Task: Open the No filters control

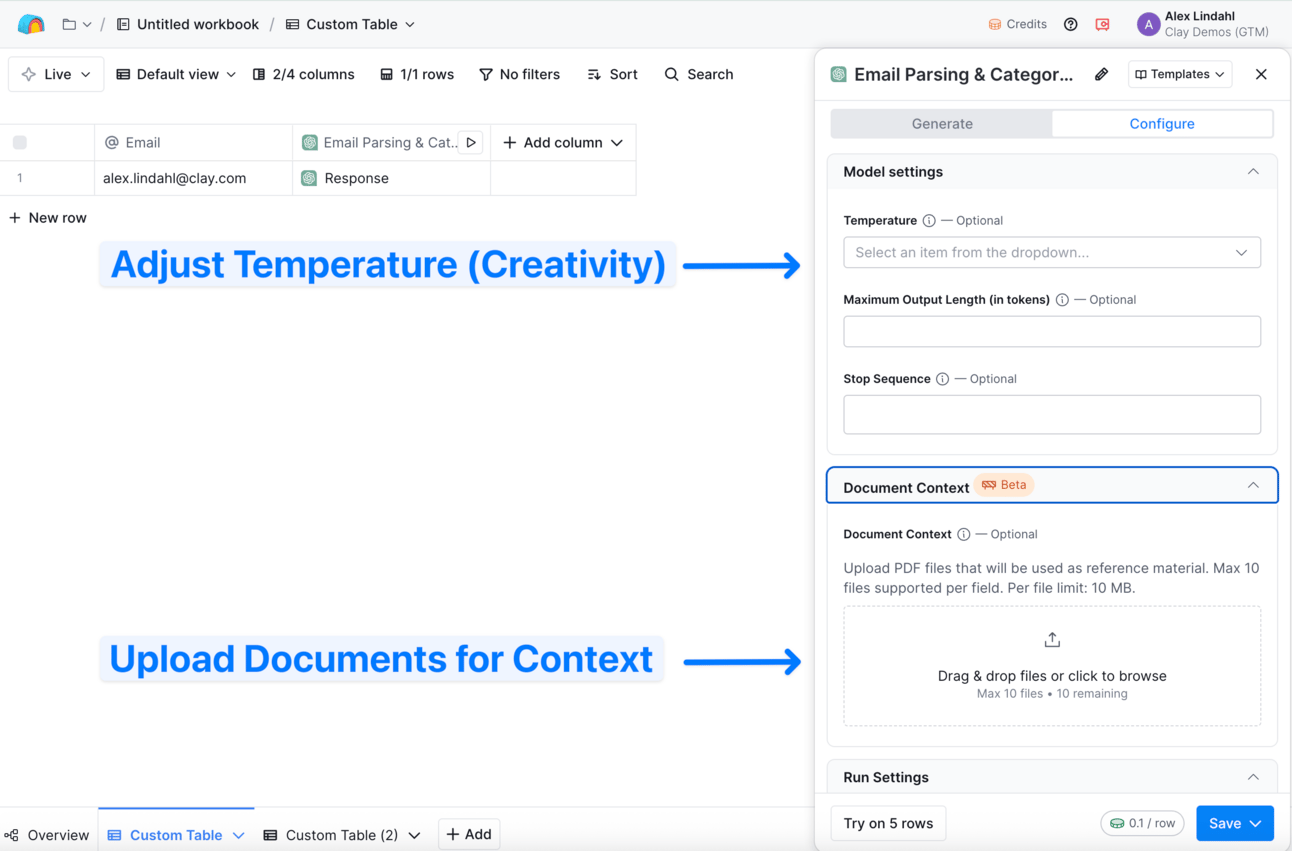Action: pyautogui.click(x=519, y=74)
